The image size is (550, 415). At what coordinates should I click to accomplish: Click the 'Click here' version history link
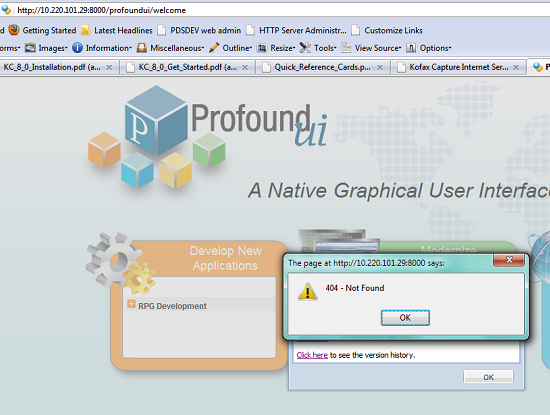pyautogui.click(x=312, y=355)
